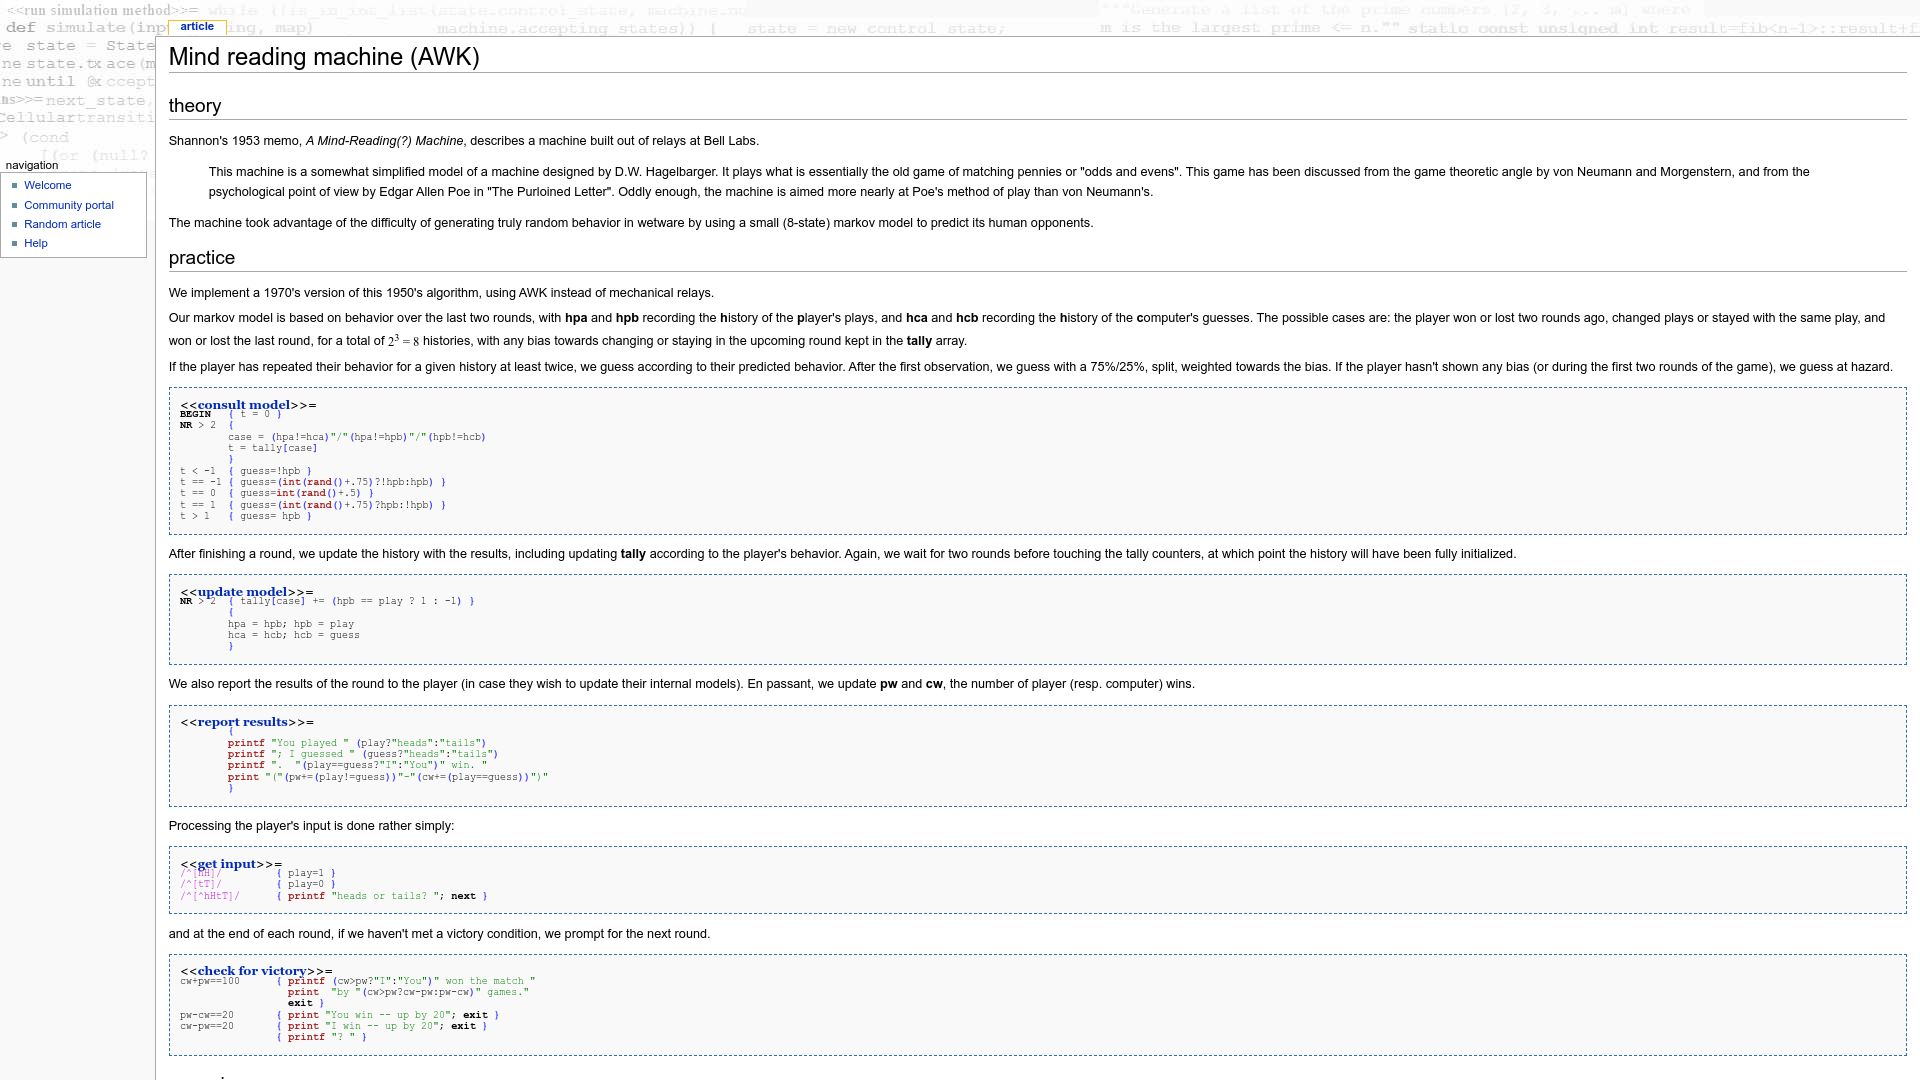Screen dimensions: 1920x1080
Task: Click sentence 'Processing the player's input is done rather simply:'
Action: tap(311, 826)
